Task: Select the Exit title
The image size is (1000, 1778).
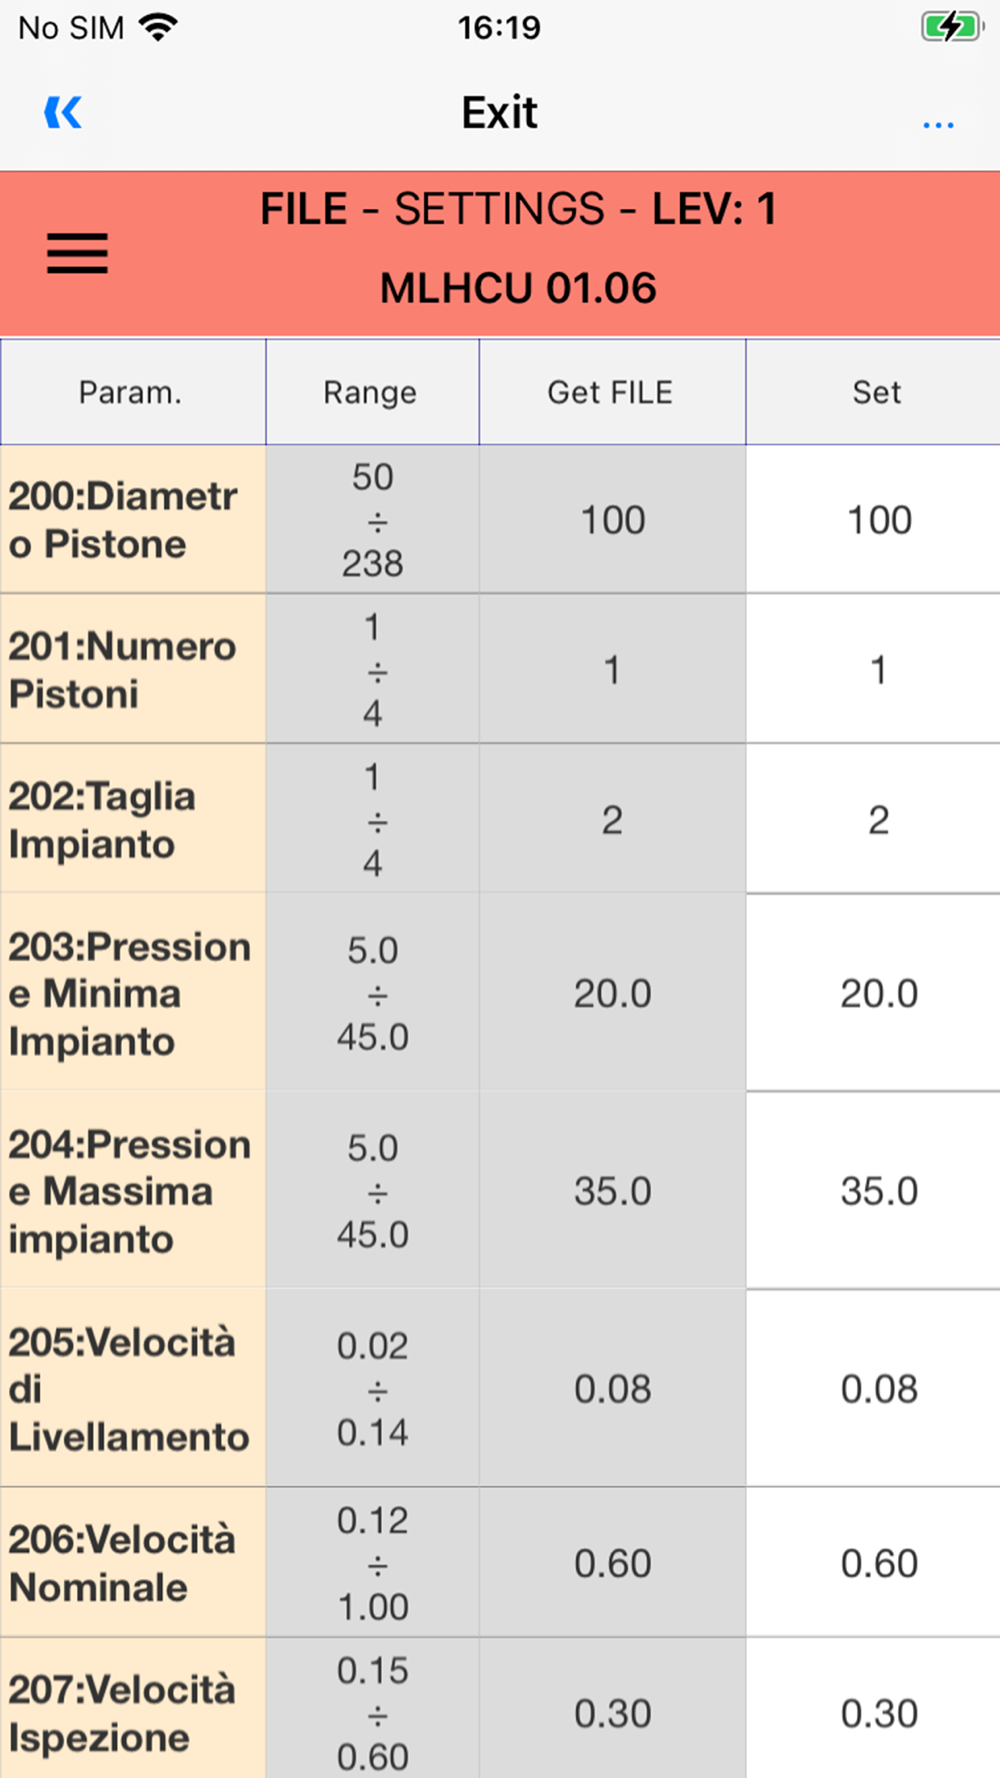Action: click(499, 113)
